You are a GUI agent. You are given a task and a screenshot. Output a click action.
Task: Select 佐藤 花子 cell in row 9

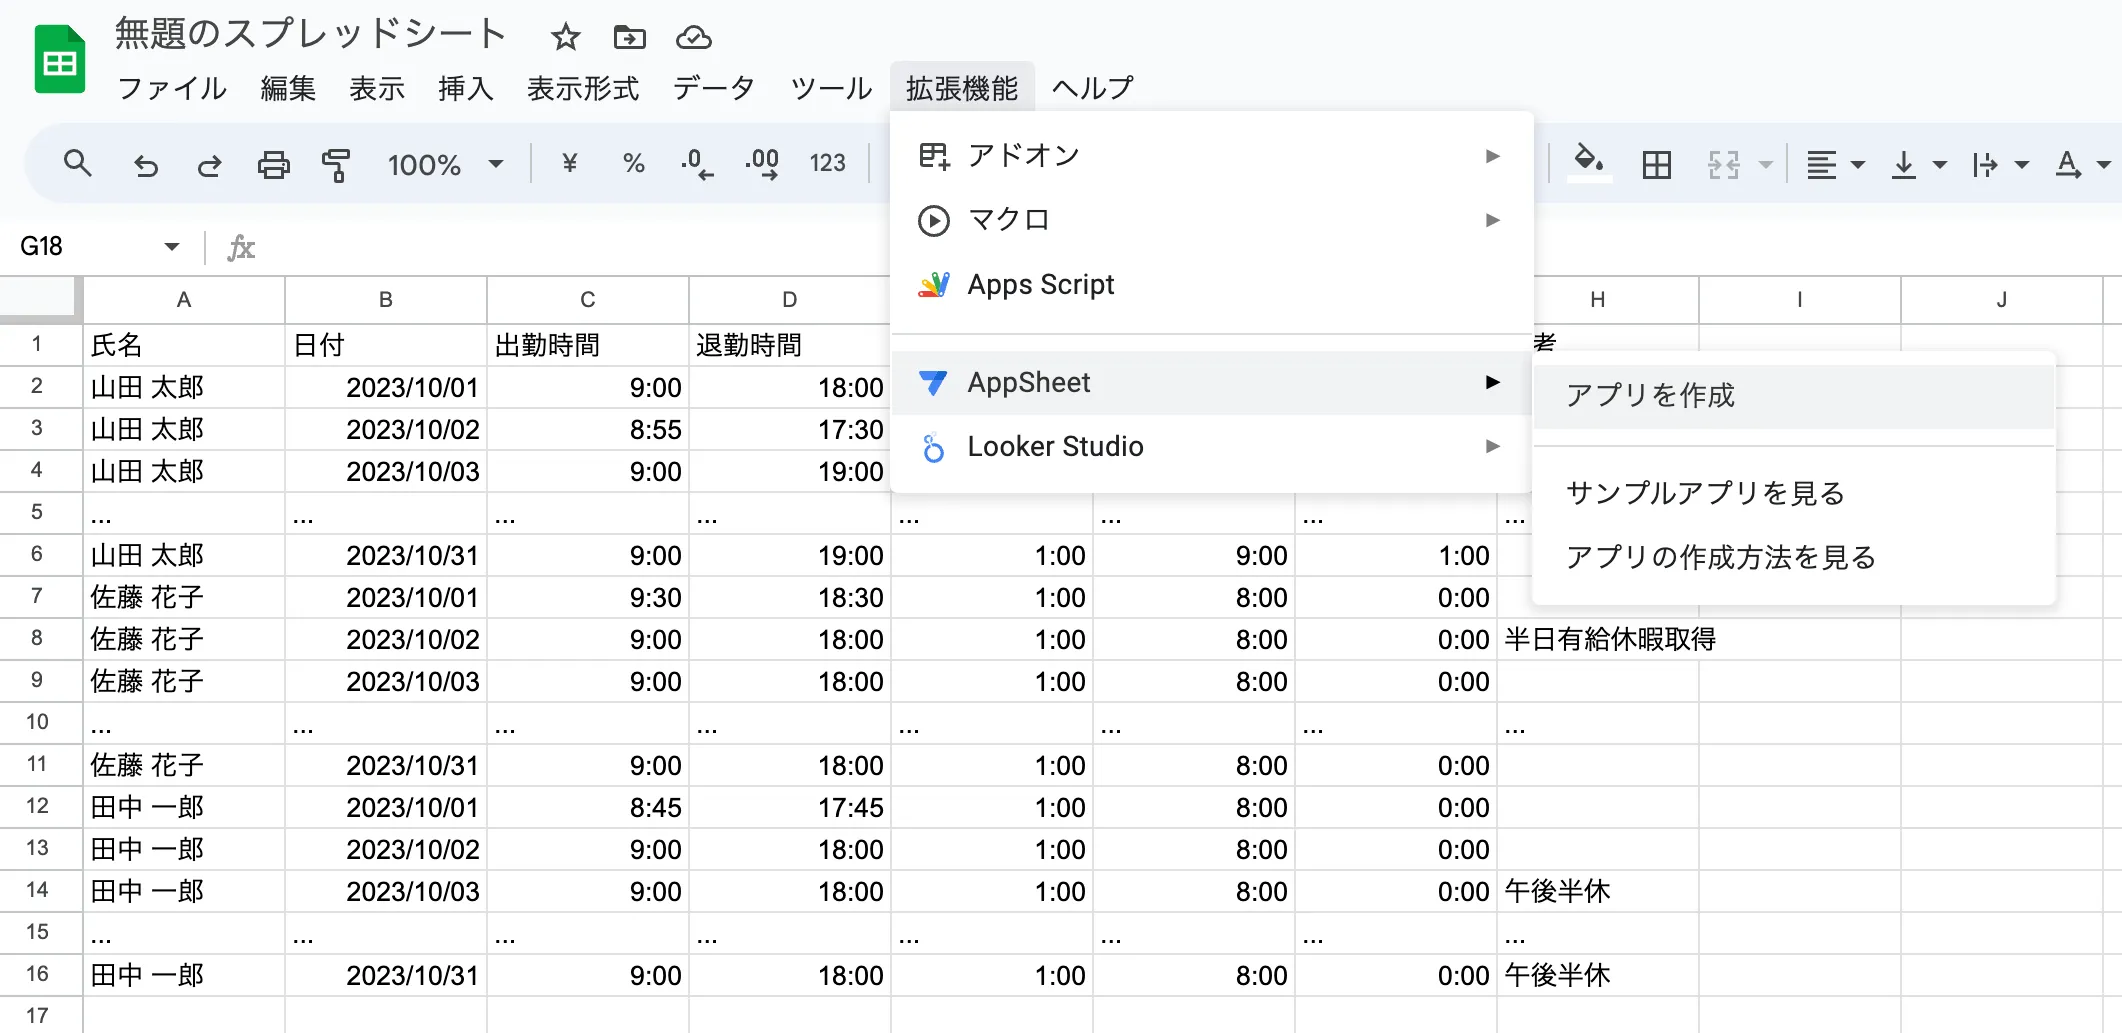(x=184, y=681)
